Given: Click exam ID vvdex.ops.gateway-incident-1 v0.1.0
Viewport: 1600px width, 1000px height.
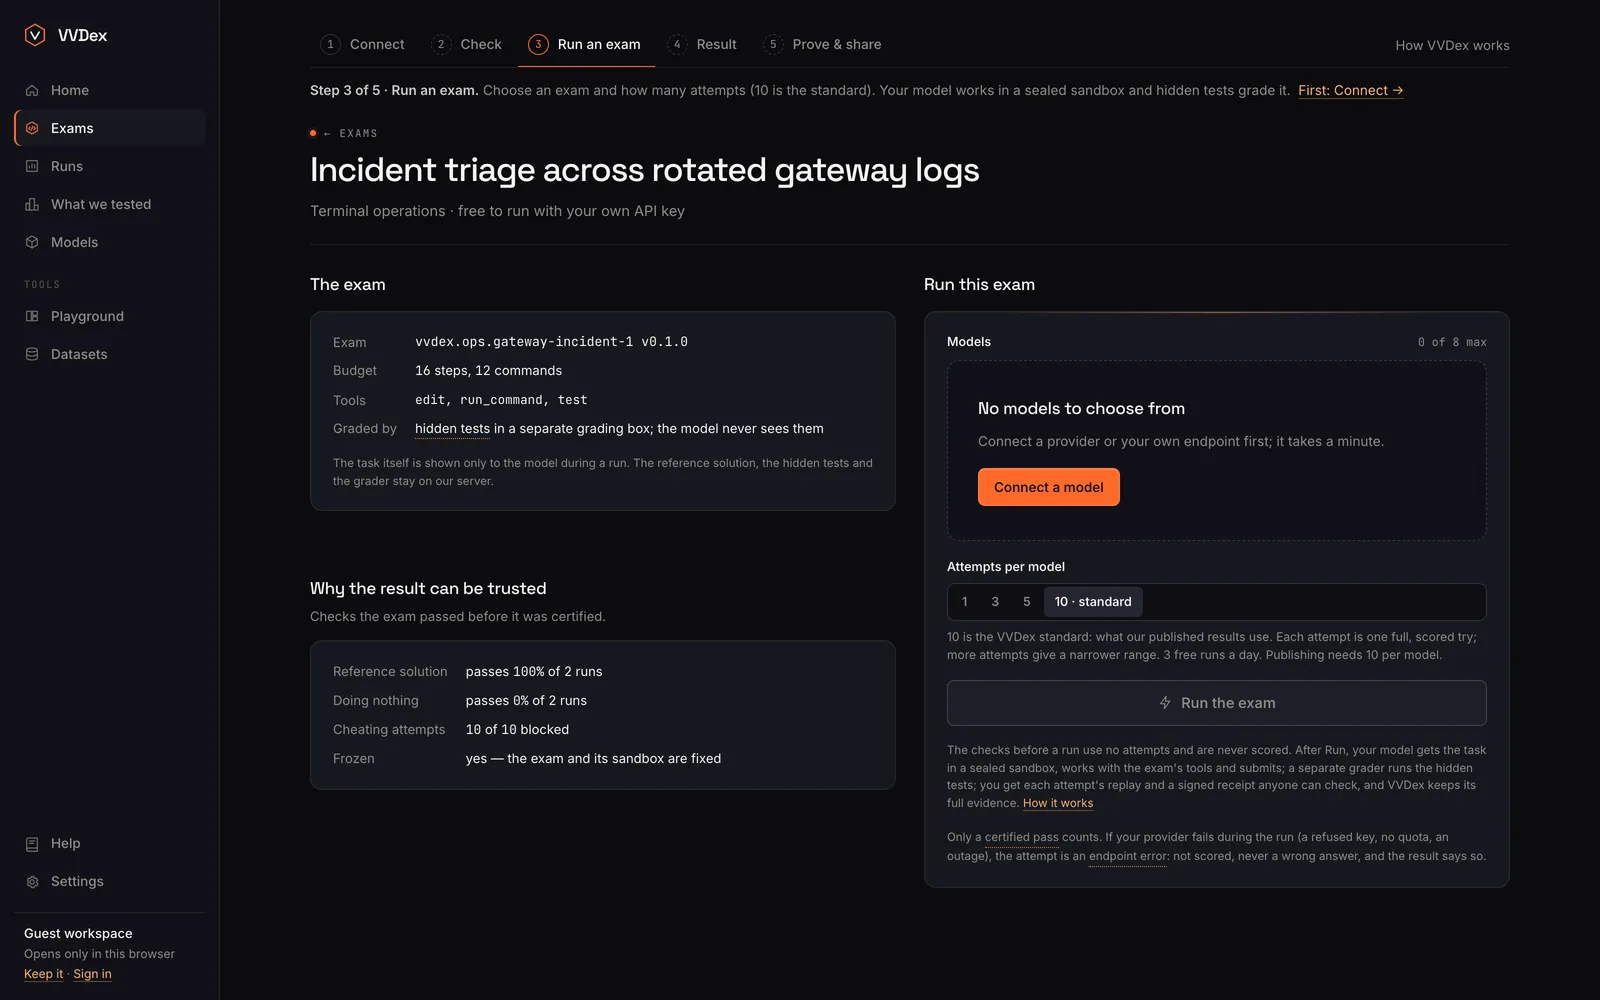Looking at the screenshot, I should [x=551, y=342].
